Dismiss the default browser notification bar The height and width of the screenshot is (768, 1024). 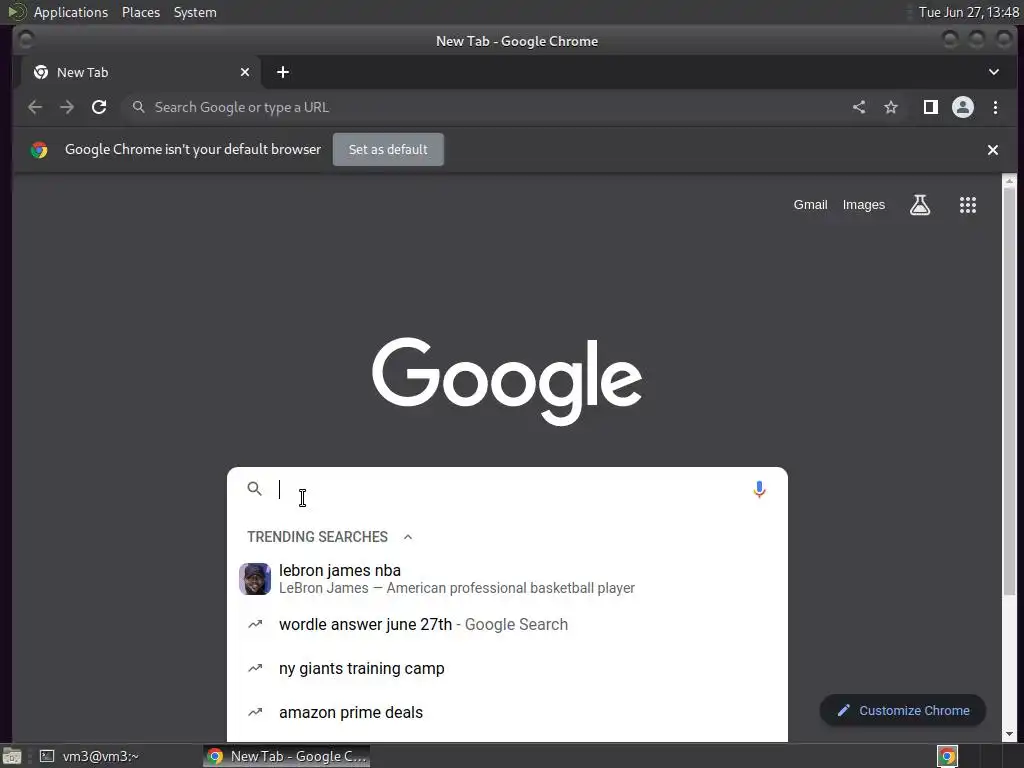click(x=993, y=150)
